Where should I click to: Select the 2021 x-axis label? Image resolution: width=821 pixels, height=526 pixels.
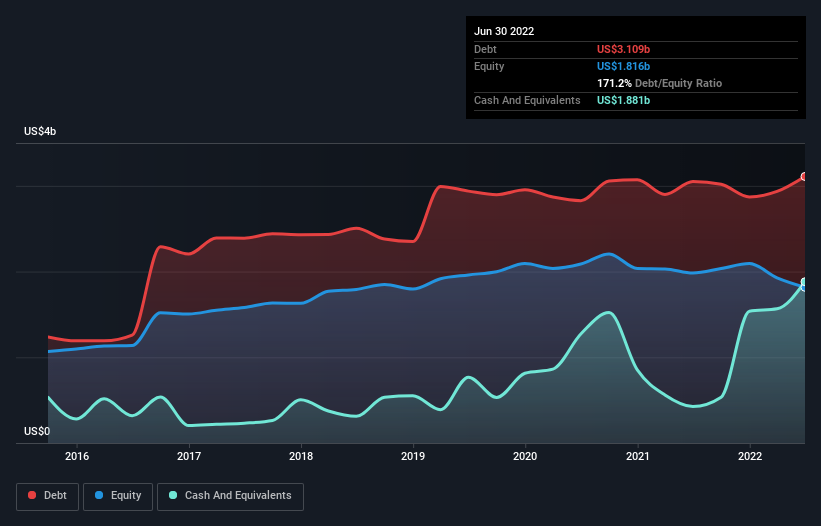(x=638, y=456)
